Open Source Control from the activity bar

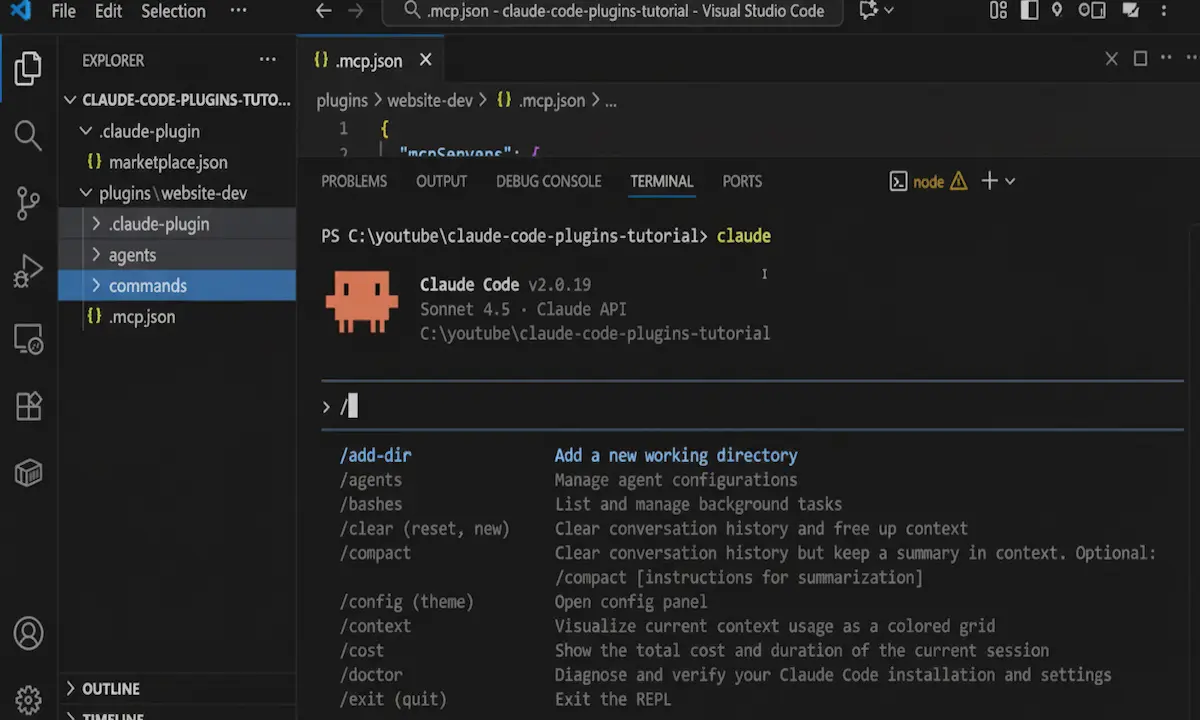28,202
